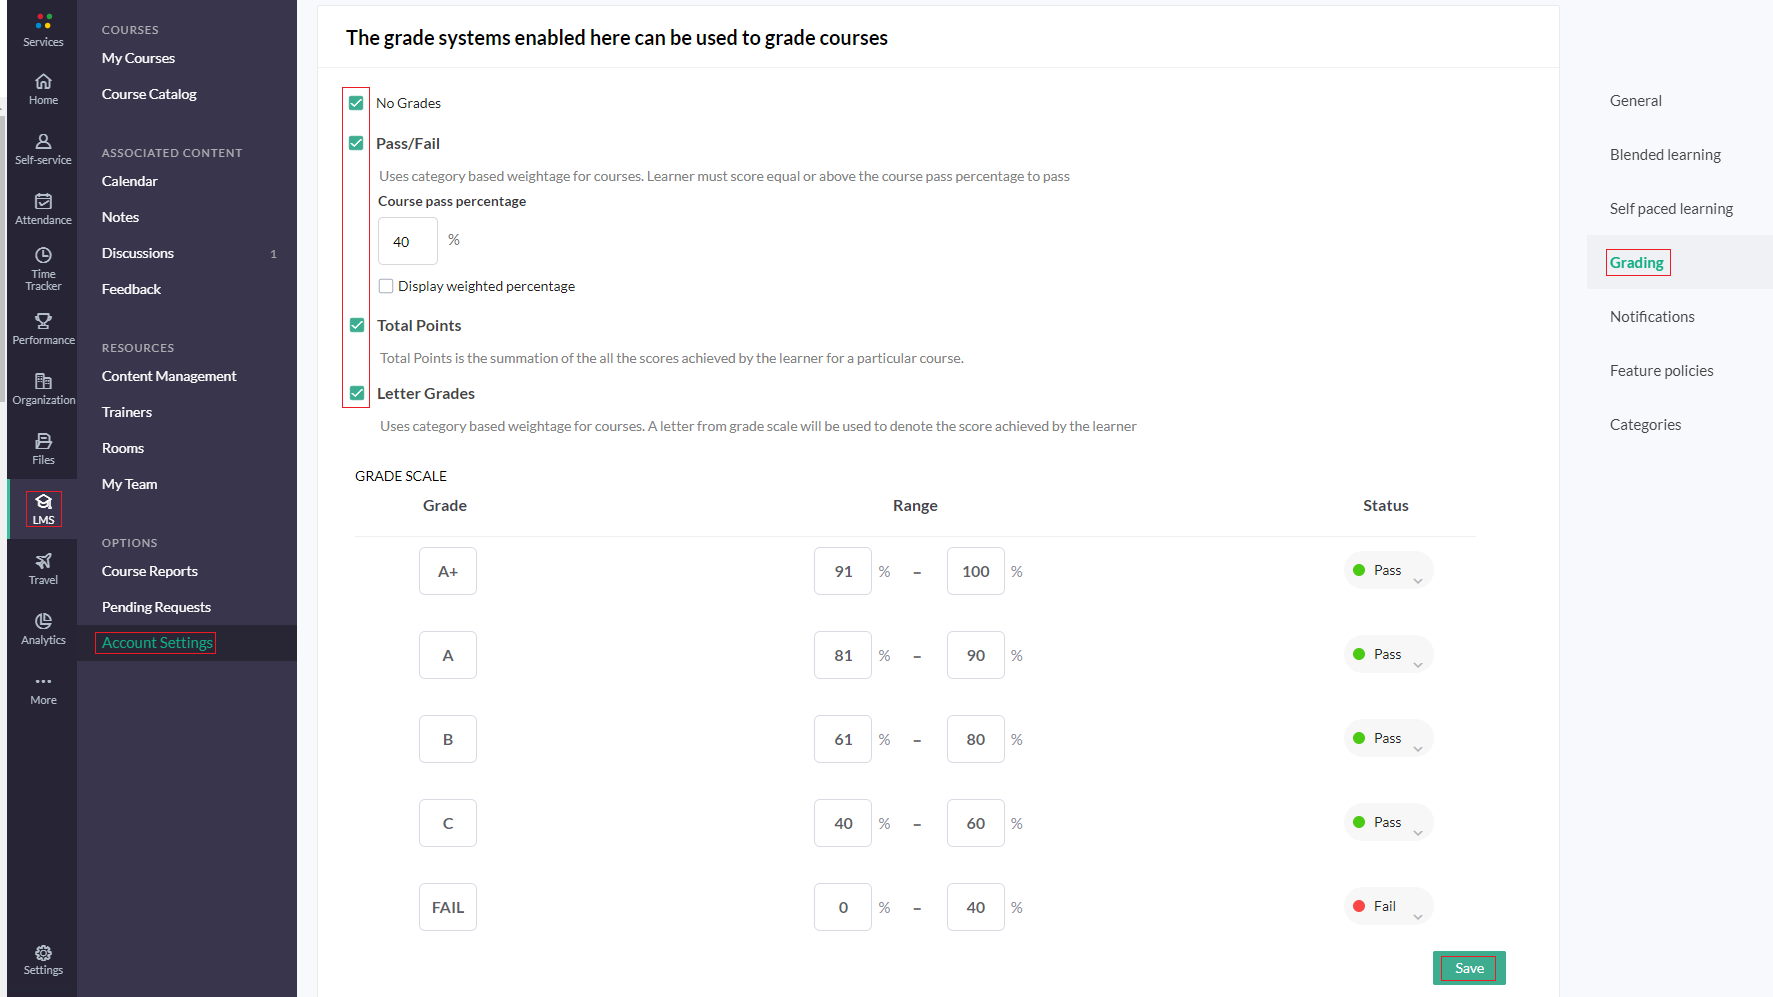The width and height of the screenshot is (1773, 997).
Task: Open the C grade status dropdown
Action: [x=1388, y=822]
